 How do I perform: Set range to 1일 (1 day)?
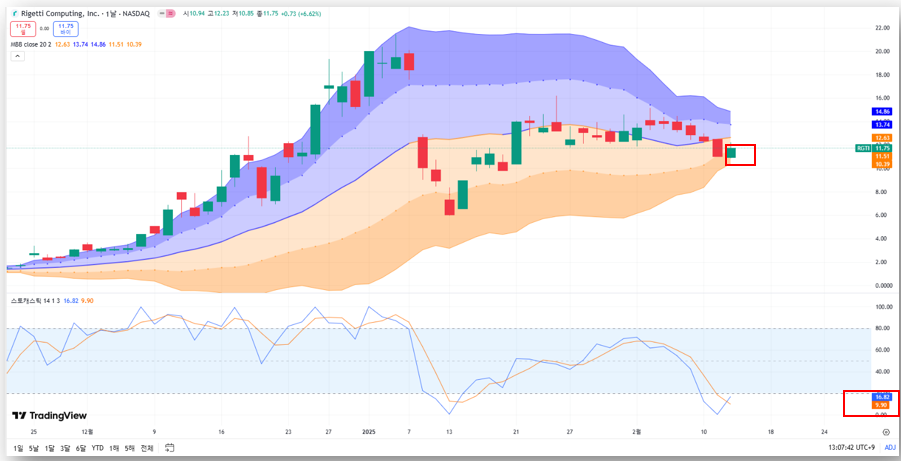coord(18,448)
